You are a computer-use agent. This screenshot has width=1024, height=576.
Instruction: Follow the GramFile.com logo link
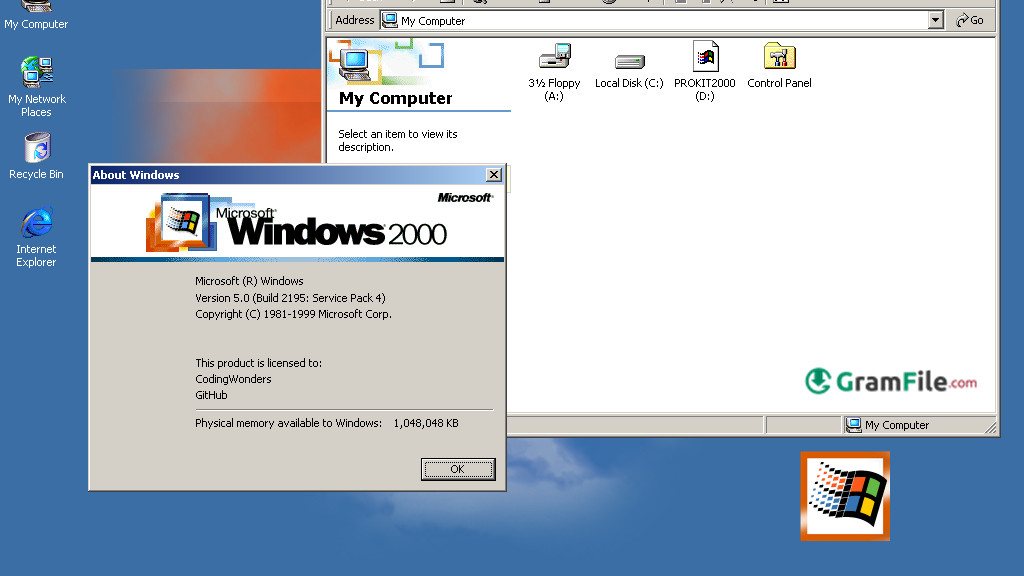click(x=892, y=382)
